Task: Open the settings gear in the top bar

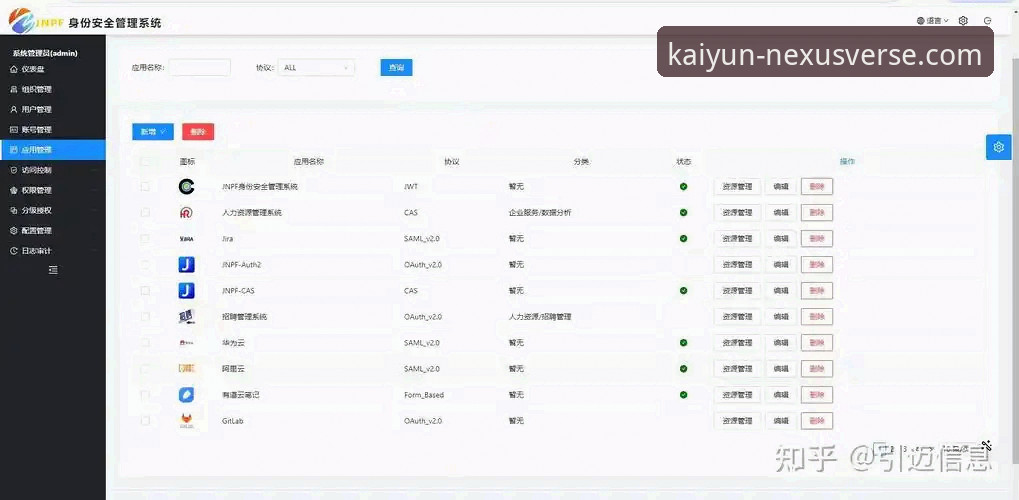Action: click(963, 21)
